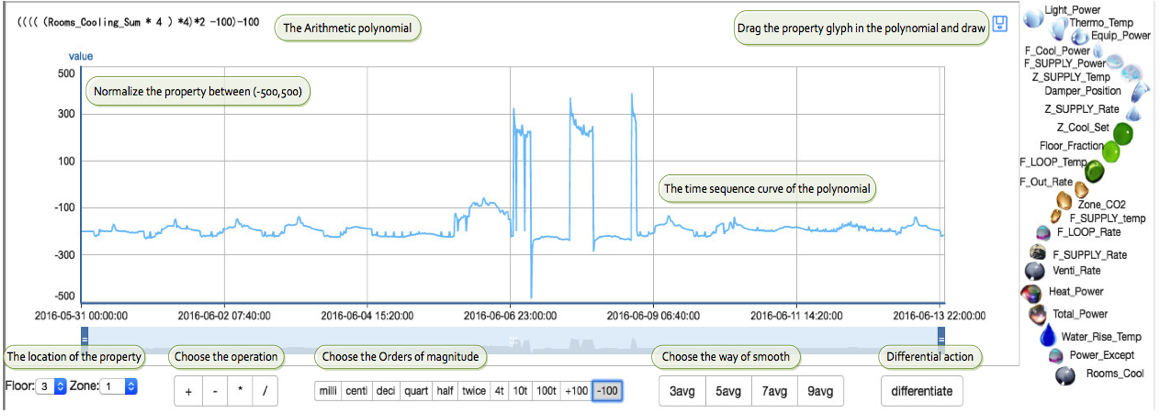The height and width of the screenshot is (416, 1161).
Task: Toggle the -100 magnitude option
Action: pyautogui.click(x=607, y=390)
